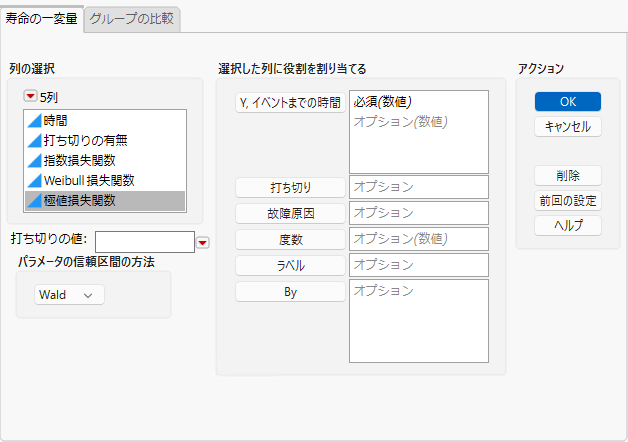The image size is (628, 442).
Task: Click the 打ち切り role button
Action: click(290, 188)
